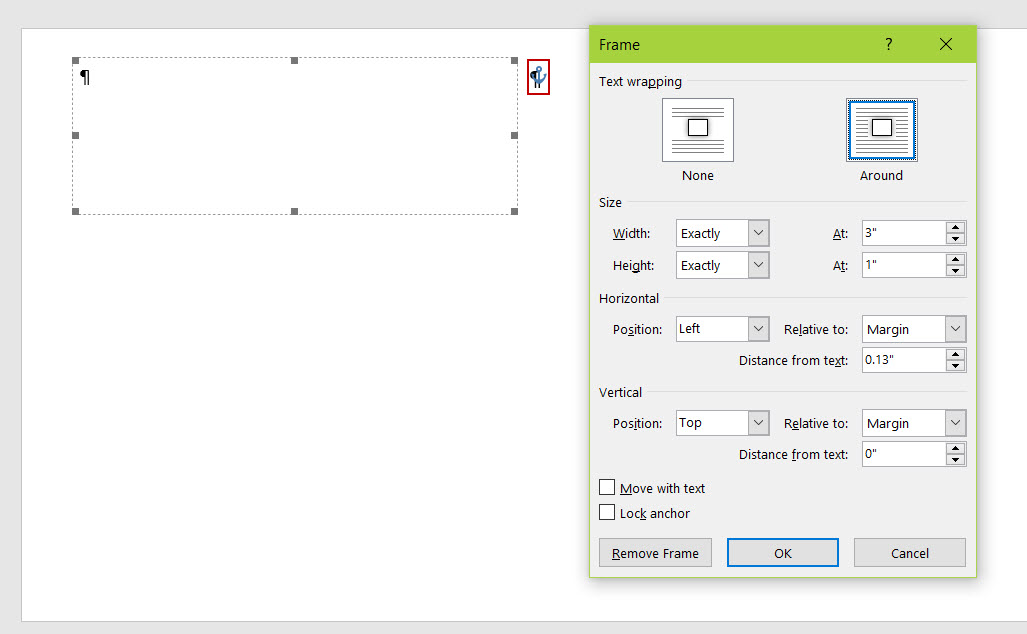The height and width of the screenshot is (634, 1027).
Task: Select the Around text wrapping option
Action: (x=882, y=130)
